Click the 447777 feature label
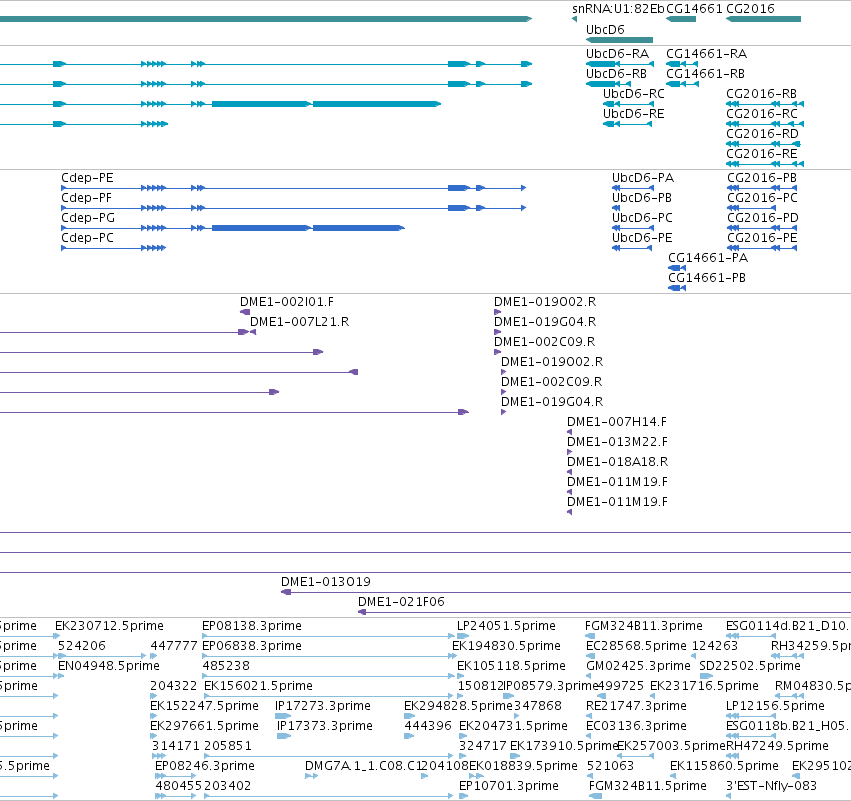 [x=174, y=646]
